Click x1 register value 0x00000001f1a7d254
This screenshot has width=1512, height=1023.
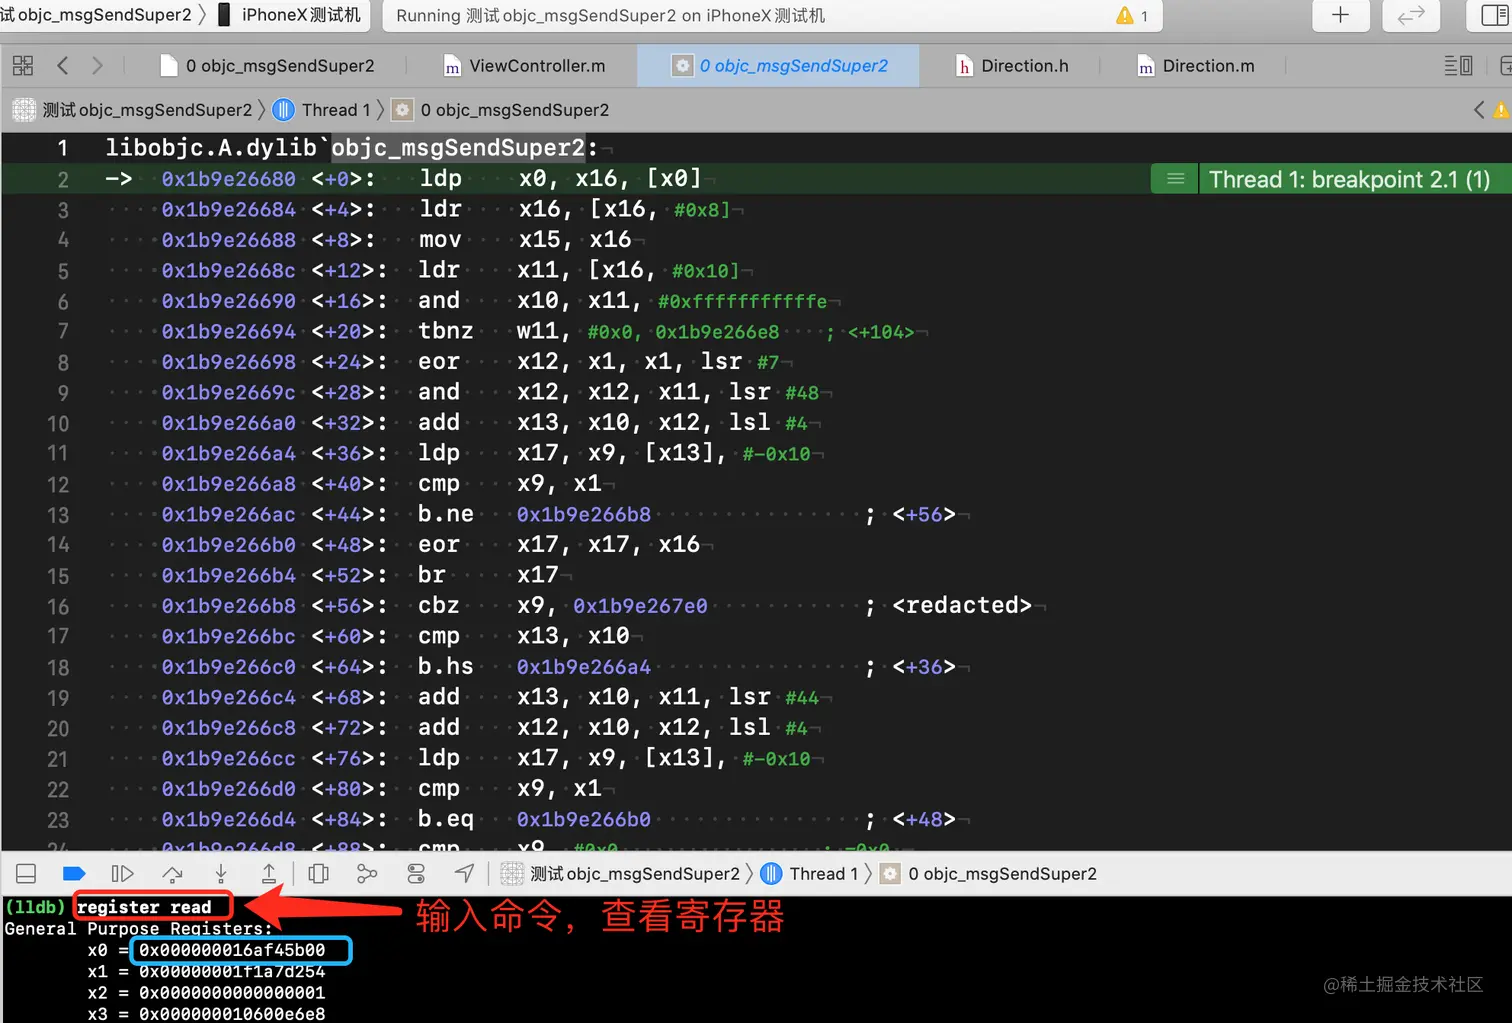click(232, 972)
